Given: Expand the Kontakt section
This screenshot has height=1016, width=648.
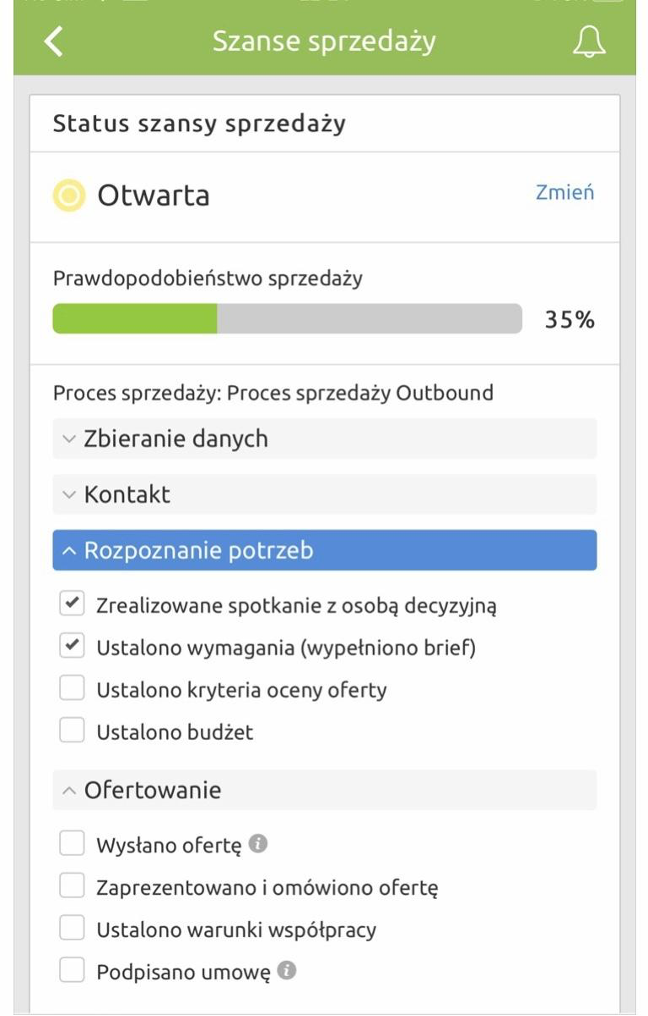Looking at the screenshot, I should (324, 494).
